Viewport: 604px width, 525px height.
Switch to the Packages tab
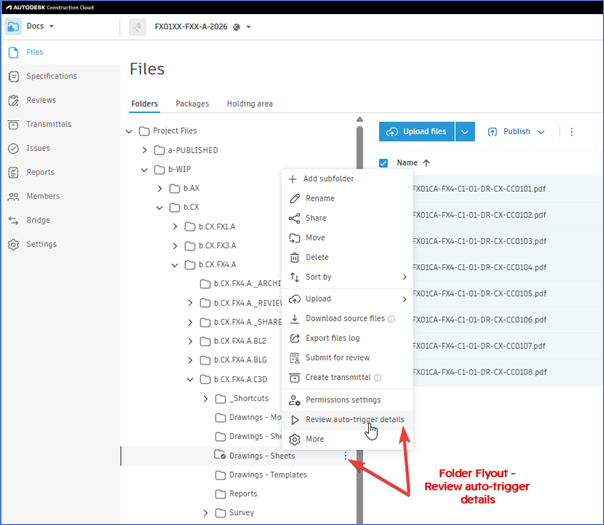click(x=192, y=104)
